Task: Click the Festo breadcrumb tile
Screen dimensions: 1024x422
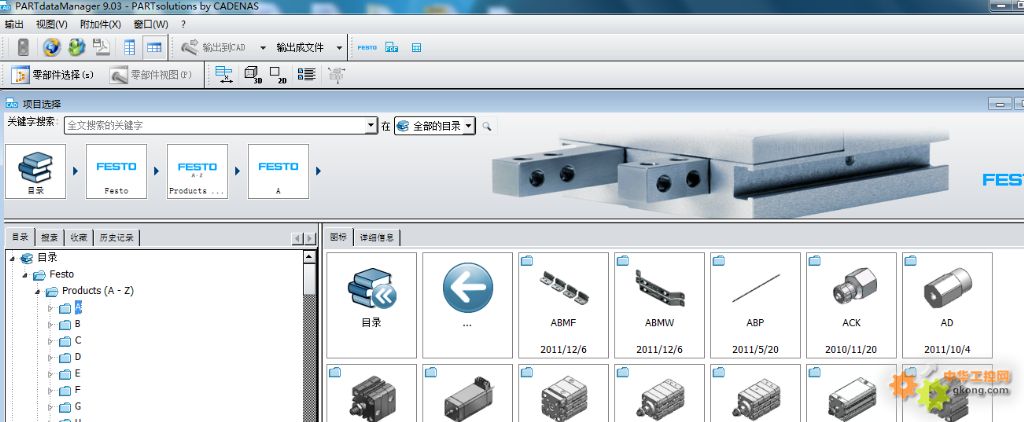Action: (x=116, y=171)
